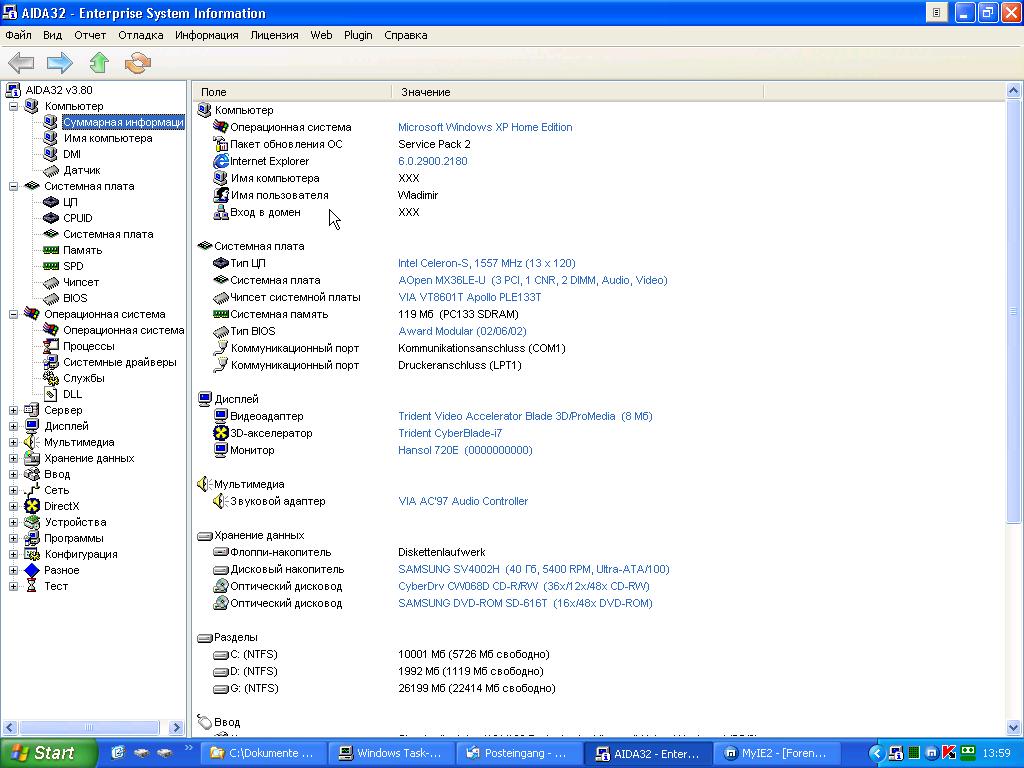Expand the Дисплей tree node
Viewport: 1024px width, 768px height.
click(13, 426)
